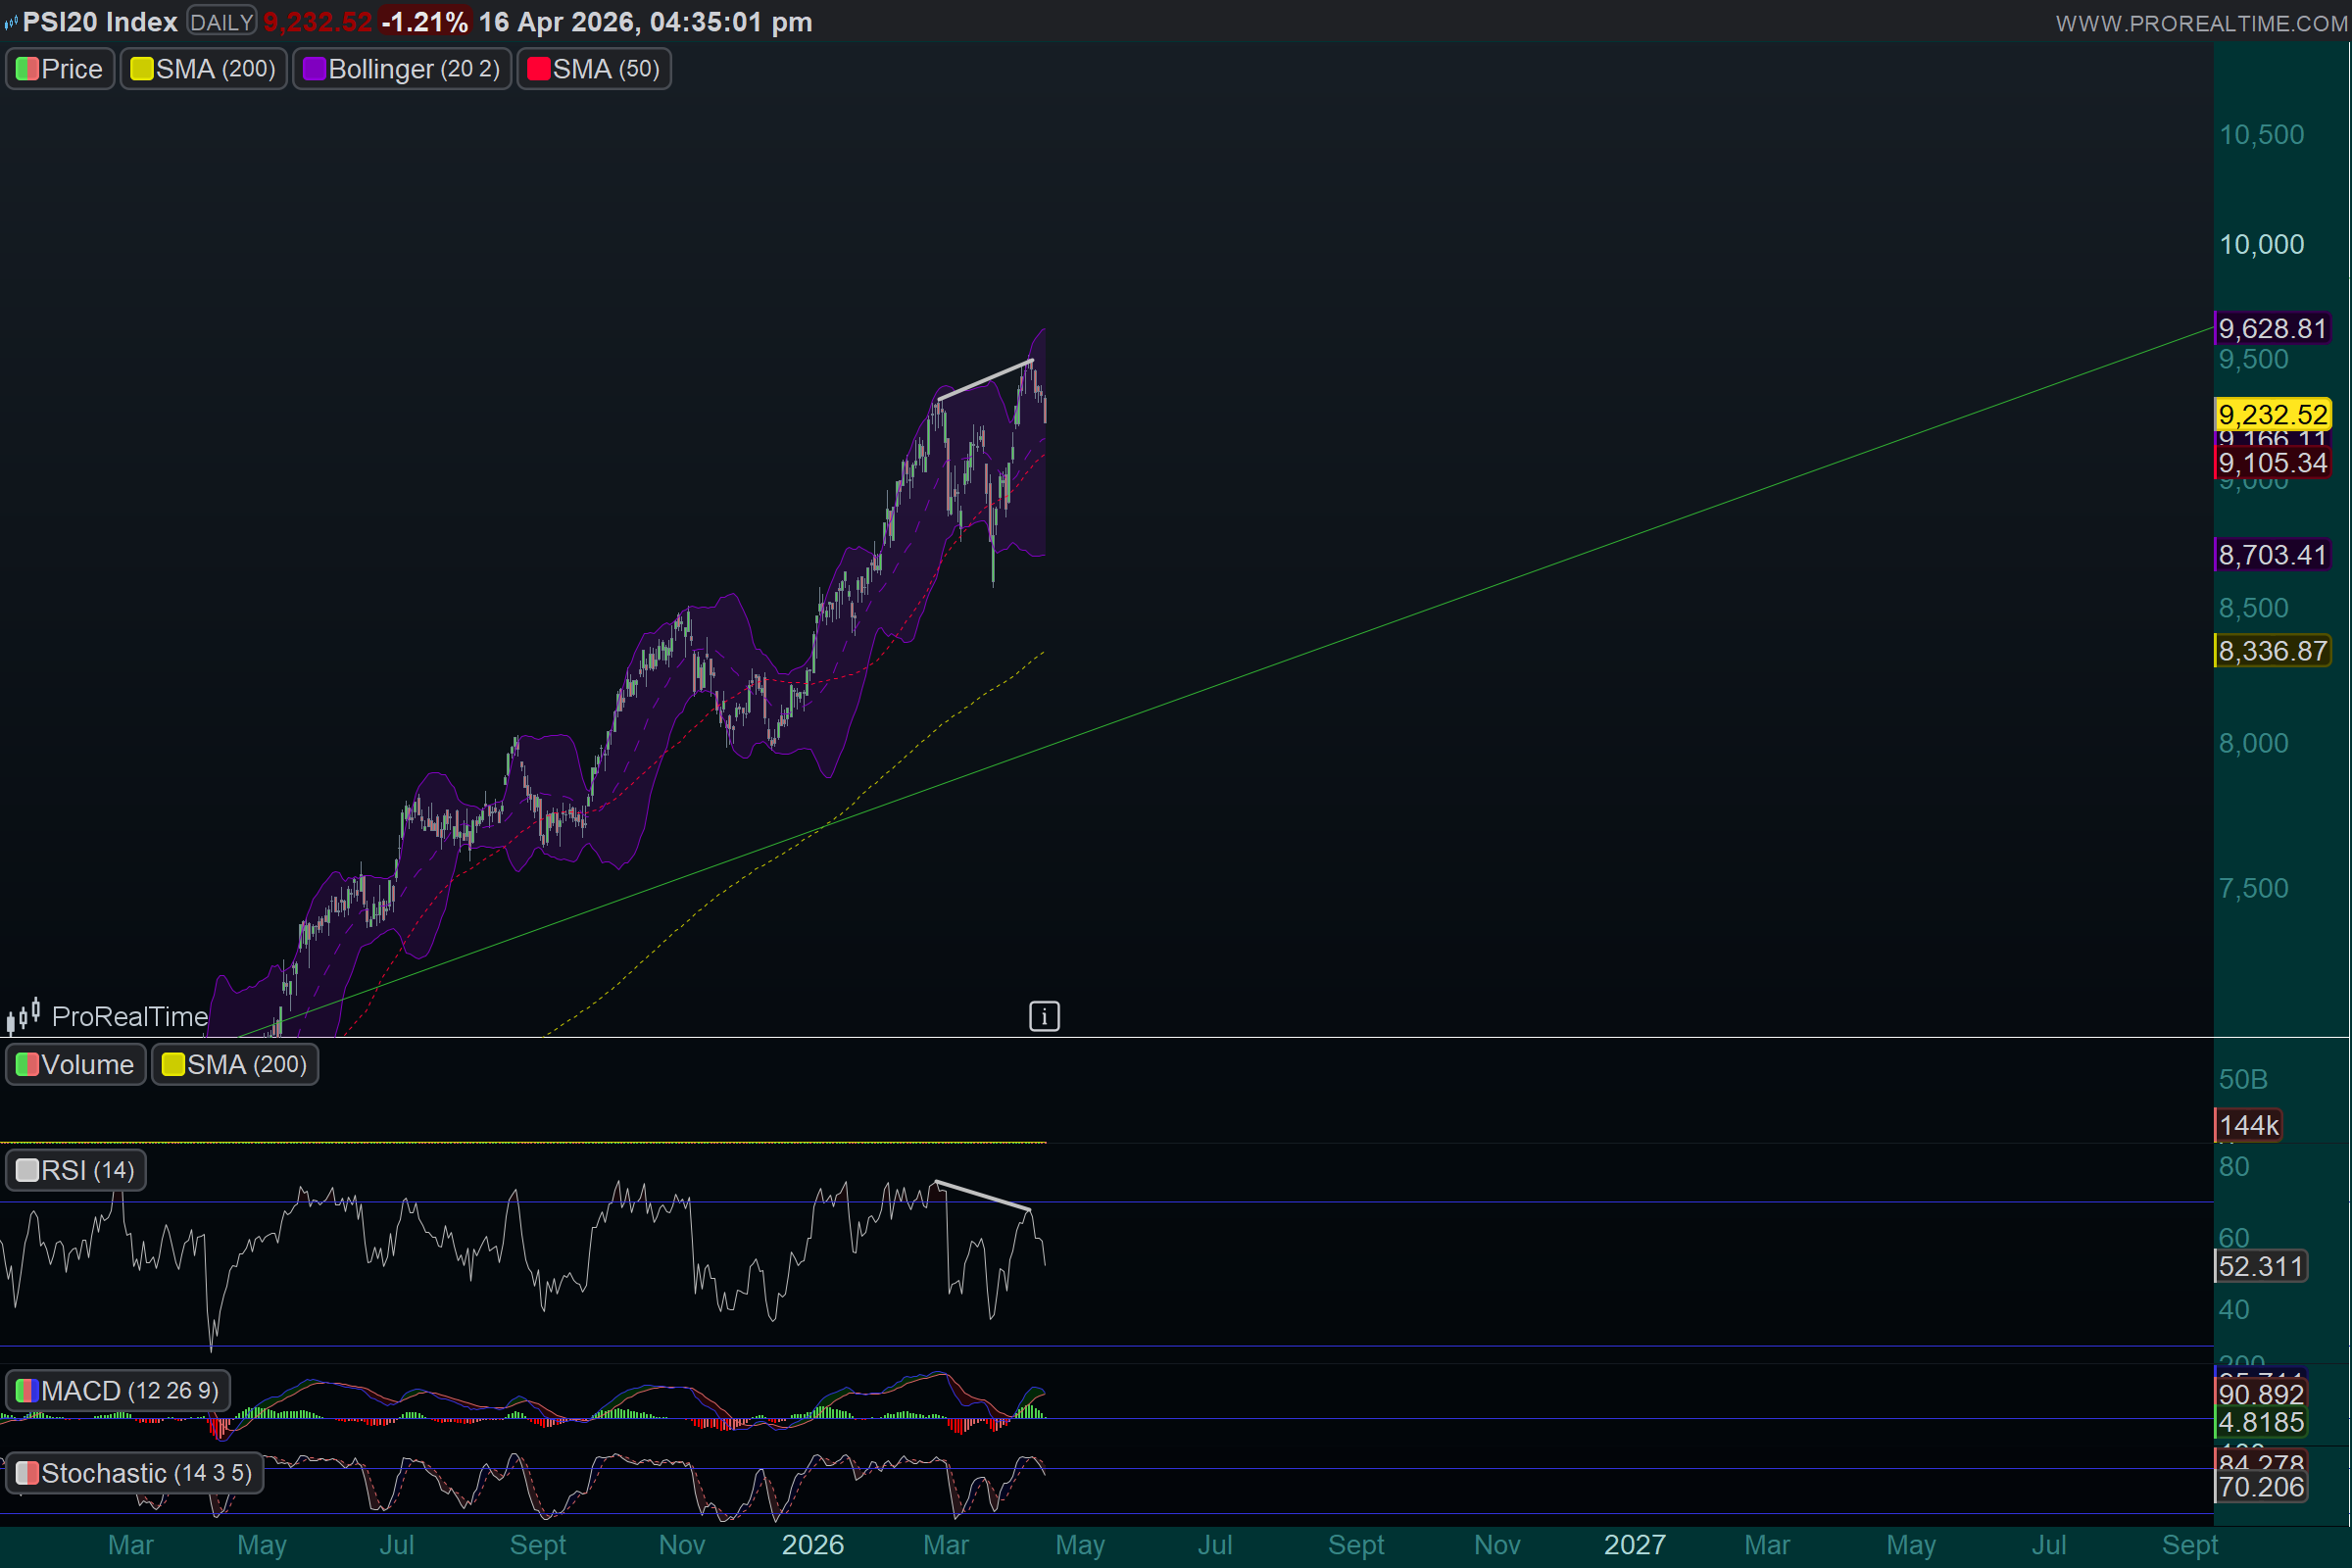The width and height of the screenshot is (2352, 1568).
Task: Click the PSI20 Index instrument name
Action: [x=100, y=22]
